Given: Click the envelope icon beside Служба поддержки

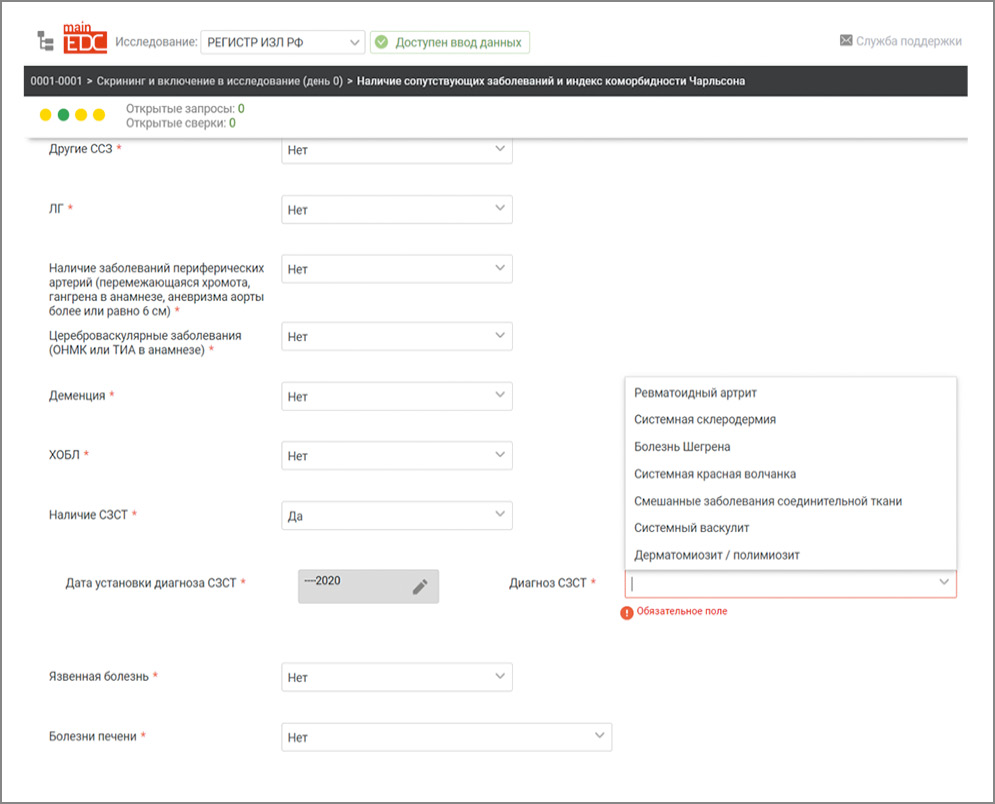Looking at the screenshot, I should [846, 41].
